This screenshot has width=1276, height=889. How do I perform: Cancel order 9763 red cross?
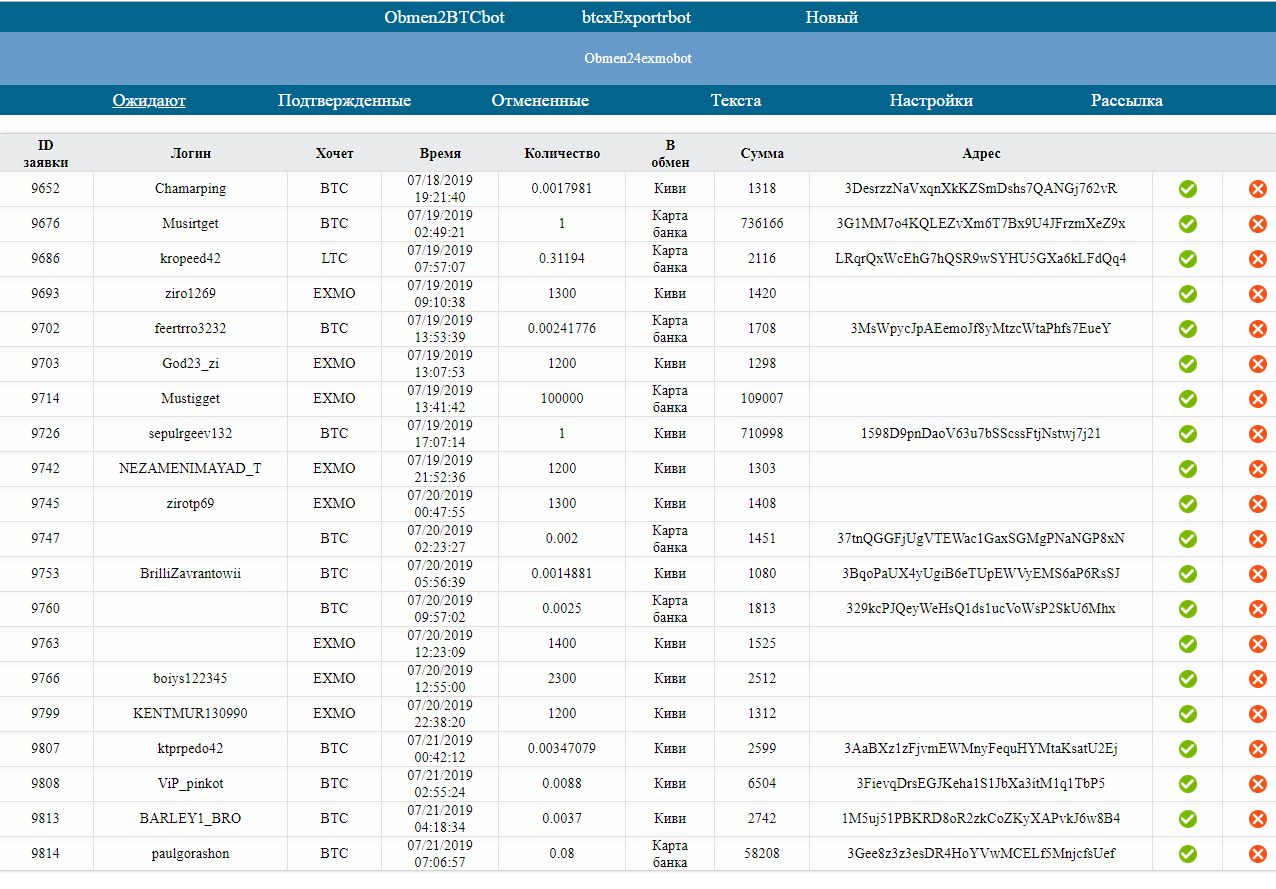[x=1258, y=644]
